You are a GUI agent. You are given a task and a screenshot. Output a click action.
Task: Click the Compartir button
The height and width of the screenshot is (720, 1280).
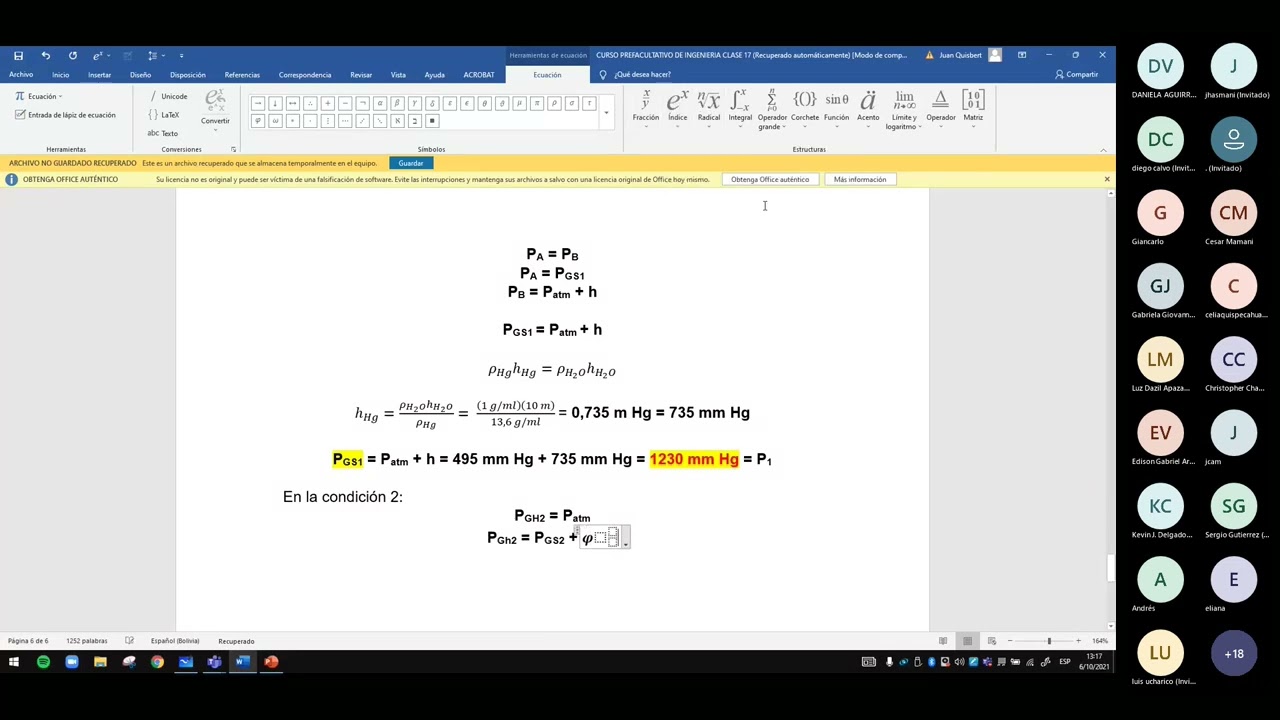click(x=1076, y=75)
